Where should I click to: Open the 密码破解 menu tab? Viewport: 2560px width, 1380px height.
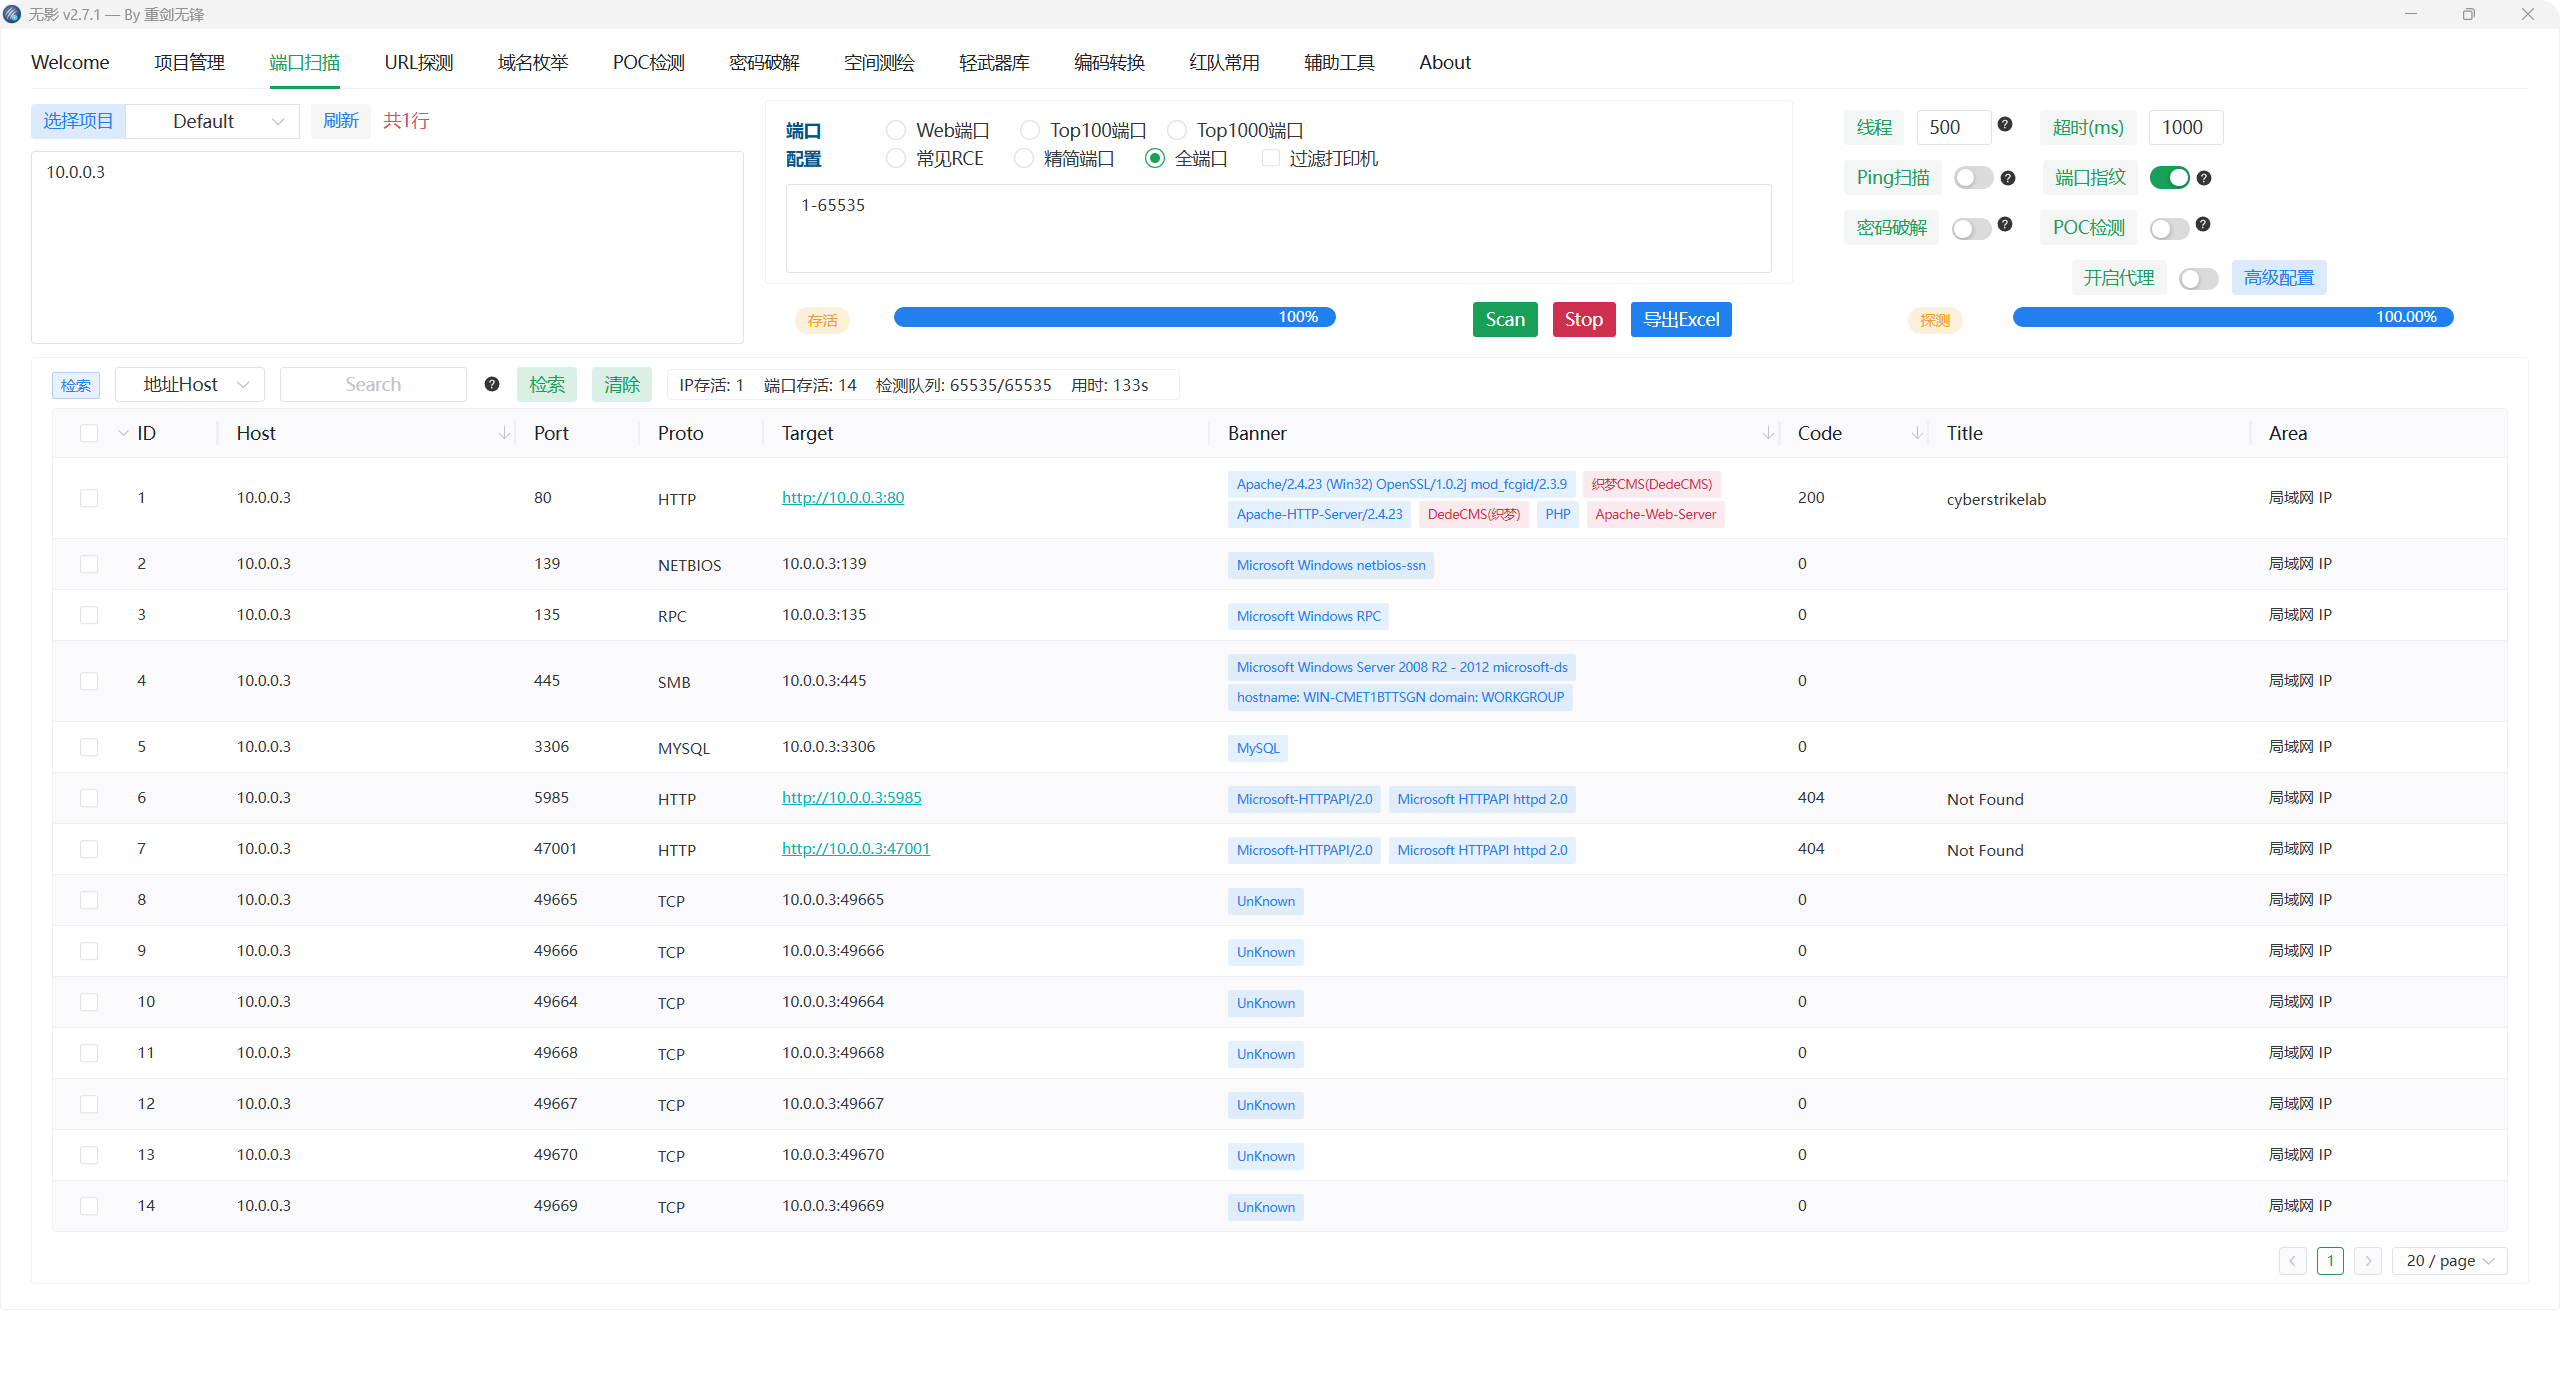pos(764,62)
